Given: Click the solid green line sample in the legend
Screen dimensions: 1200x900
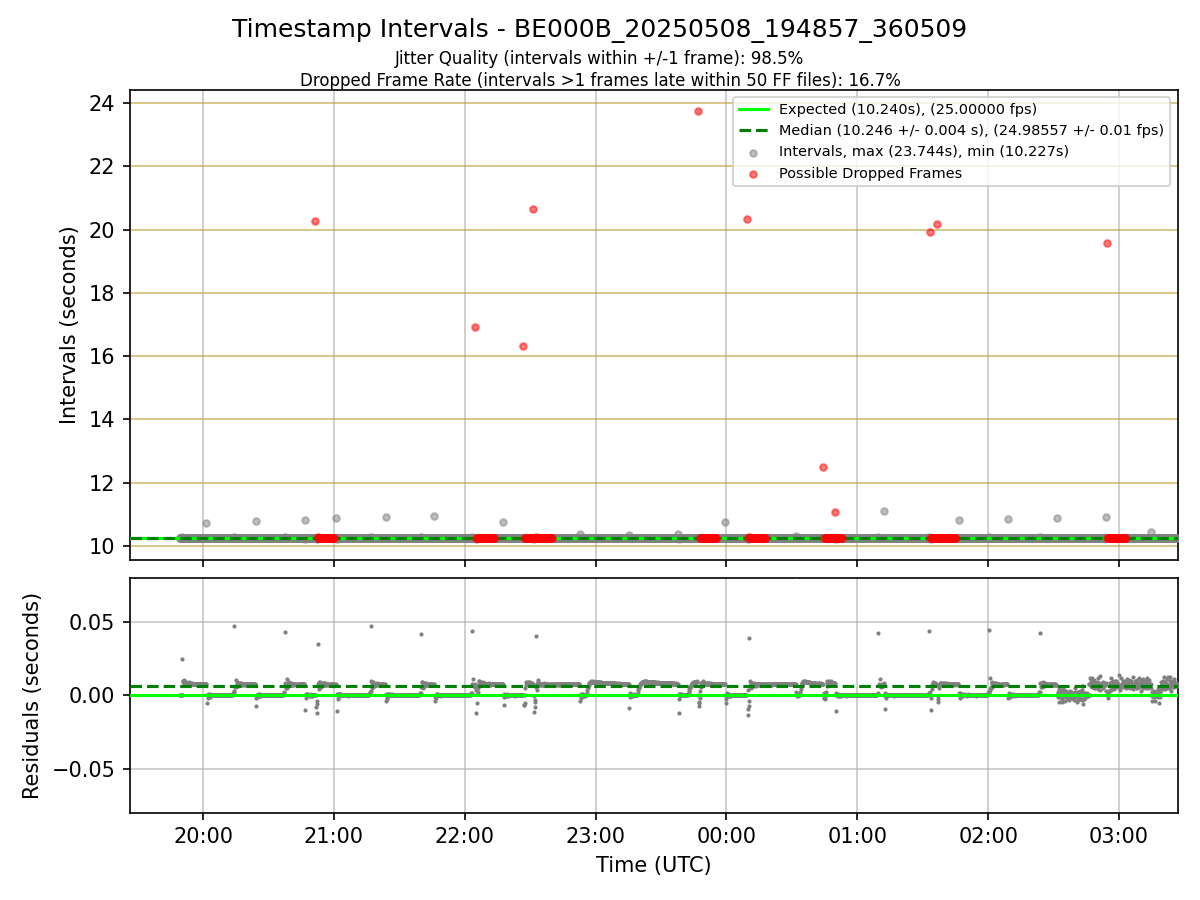Looking at the screenshot, I should tap(755, 109).
